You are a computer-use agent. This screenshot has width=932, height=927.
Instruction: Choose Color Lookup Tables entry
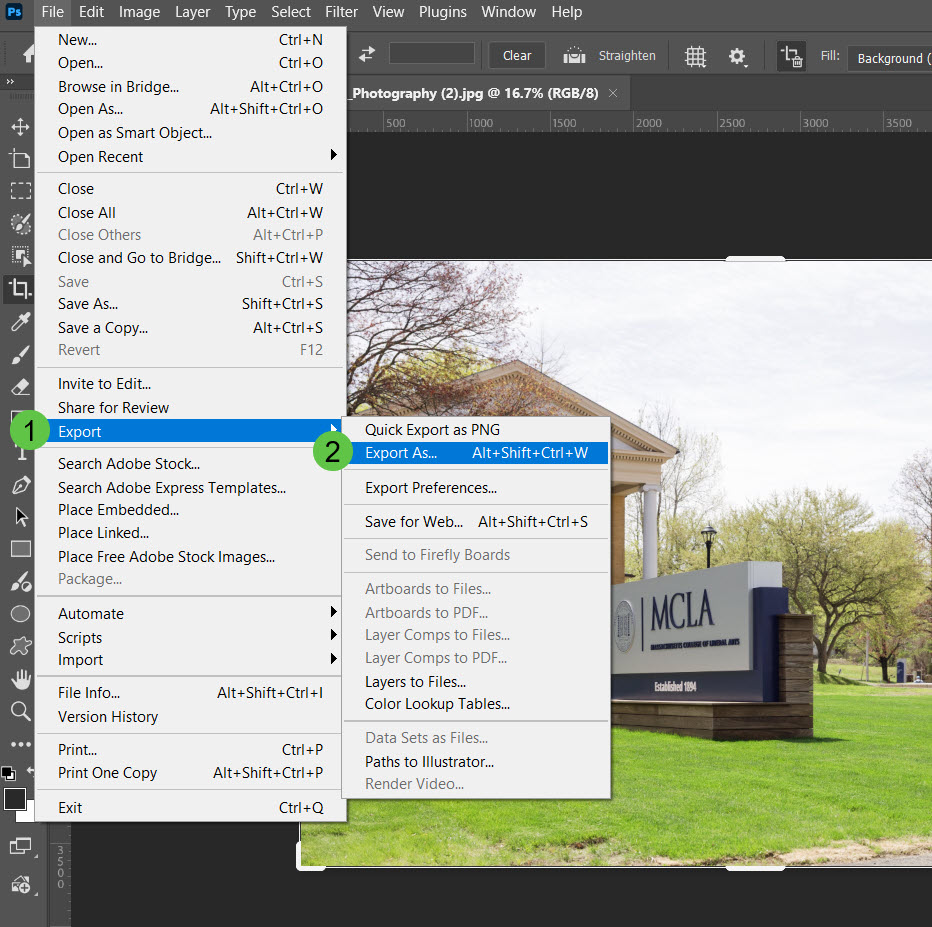tap(476, 704)
